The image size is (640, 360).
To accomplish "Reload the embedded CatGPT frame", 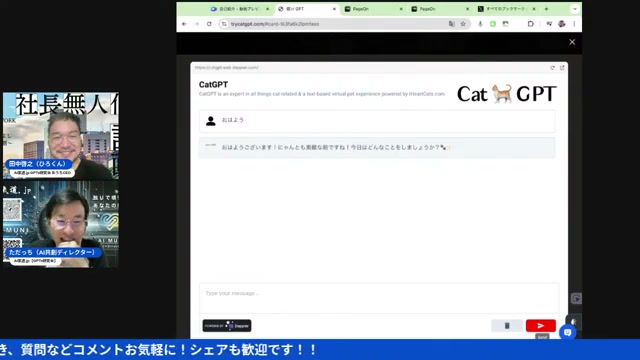I will (552, 68).
